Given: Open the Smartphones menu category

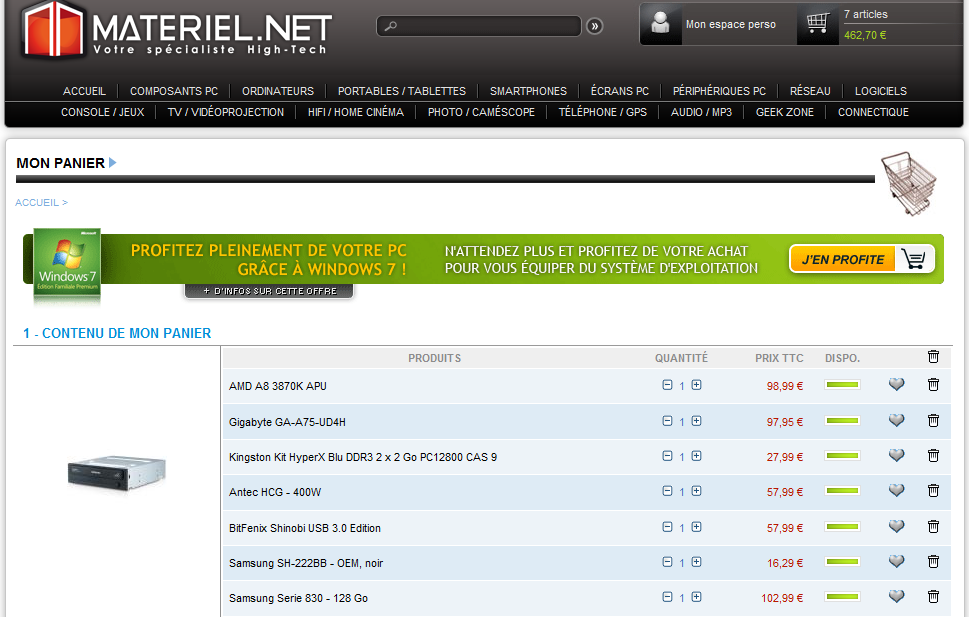Looking at the screenshot, I should [x=528, y=91].
